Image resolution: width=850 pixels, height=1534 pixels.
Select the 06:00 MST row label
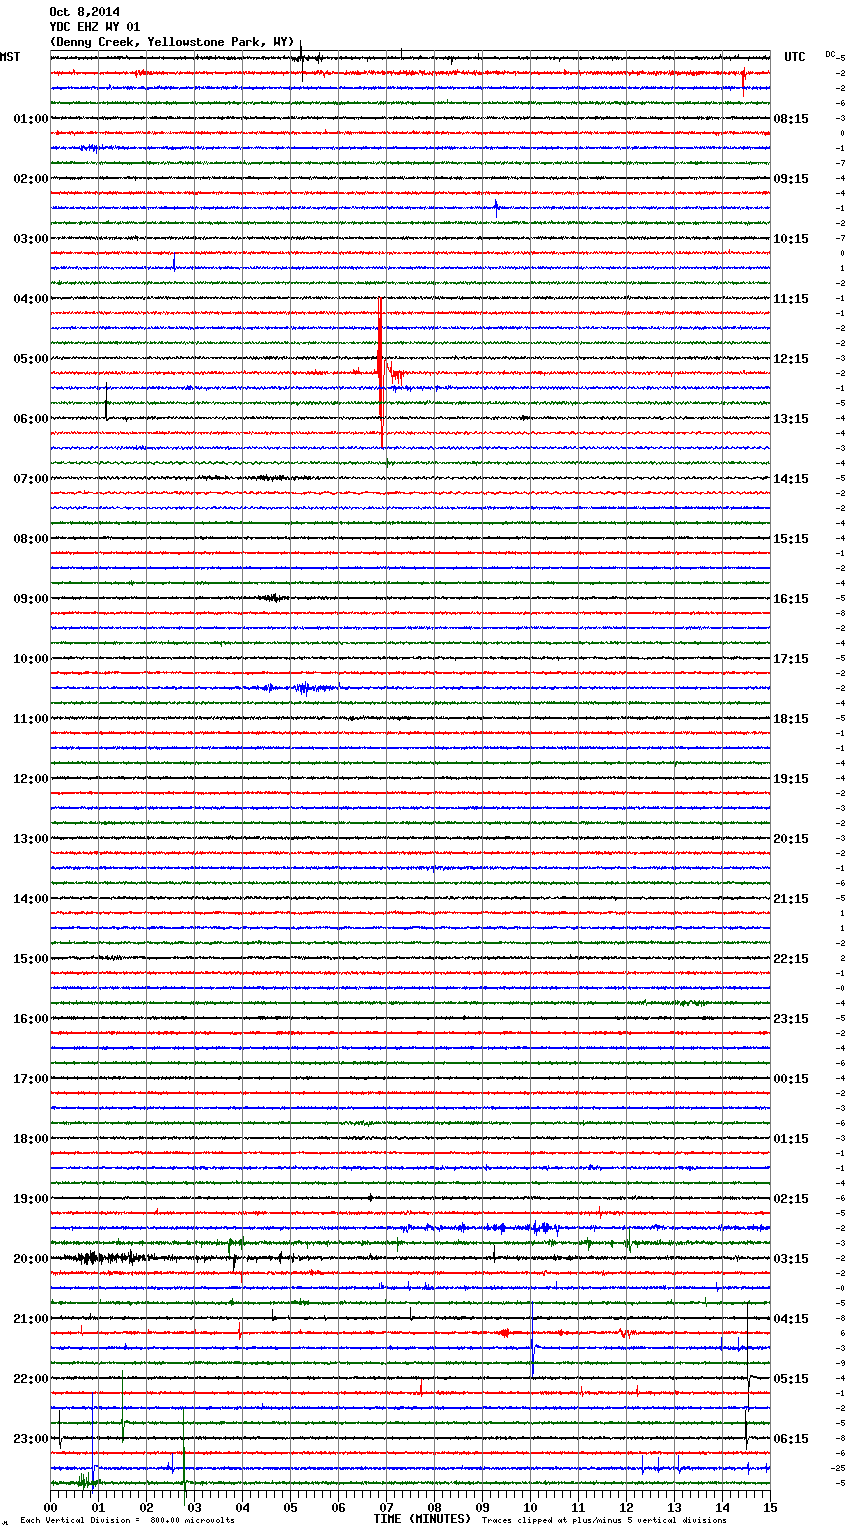click(x=31, y=419)
